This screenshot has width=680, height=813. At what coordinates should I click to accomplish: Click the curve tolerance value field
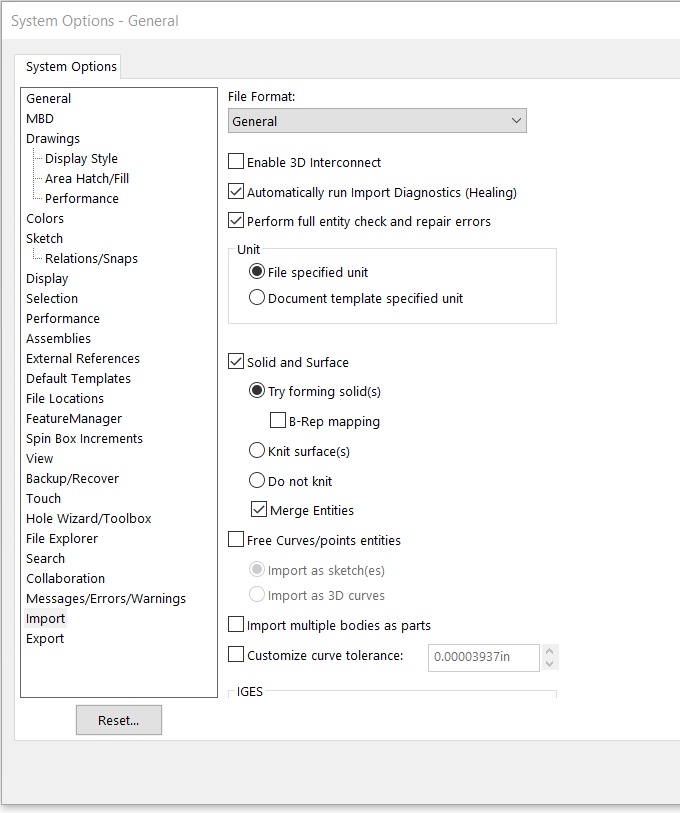click(x=483, y=657)
